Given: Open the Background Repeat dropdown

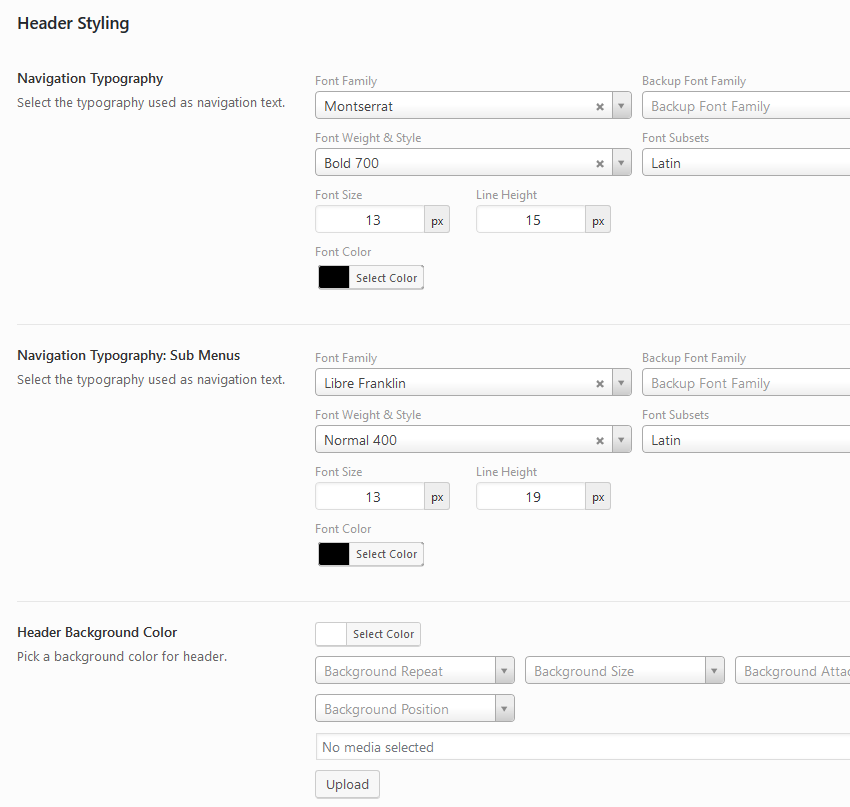Looking at the screenshot, I should pos(505,671).
